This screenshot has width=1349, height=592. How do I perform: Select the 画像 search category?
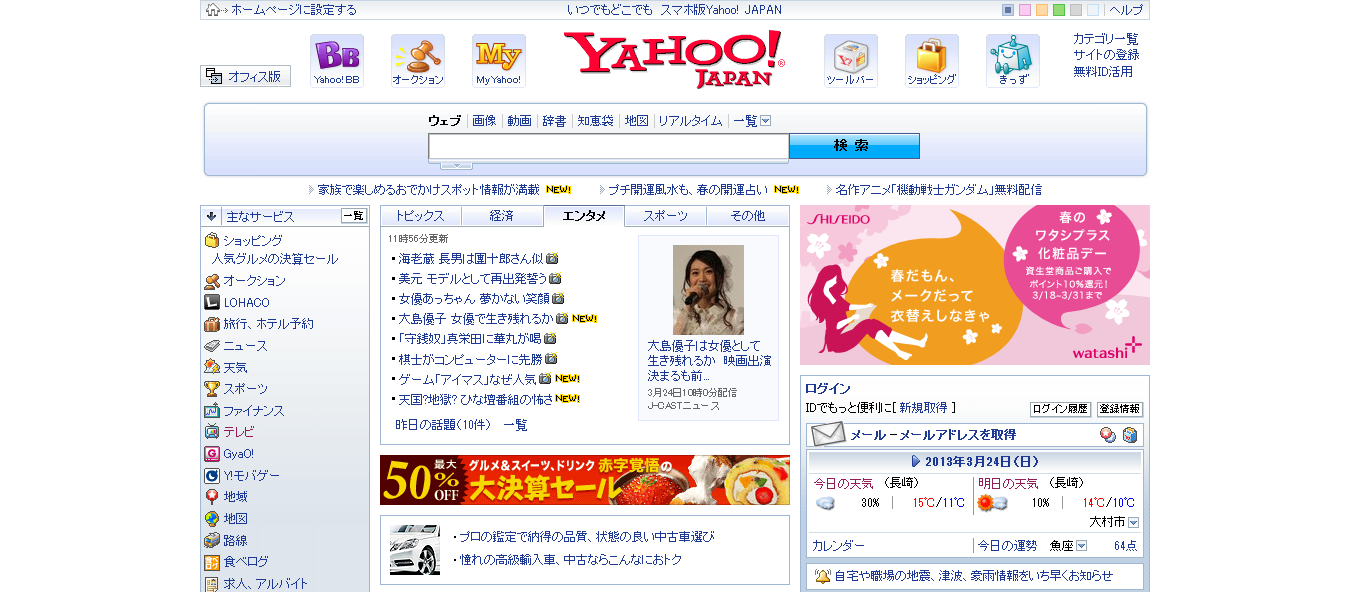pos(484,121)
